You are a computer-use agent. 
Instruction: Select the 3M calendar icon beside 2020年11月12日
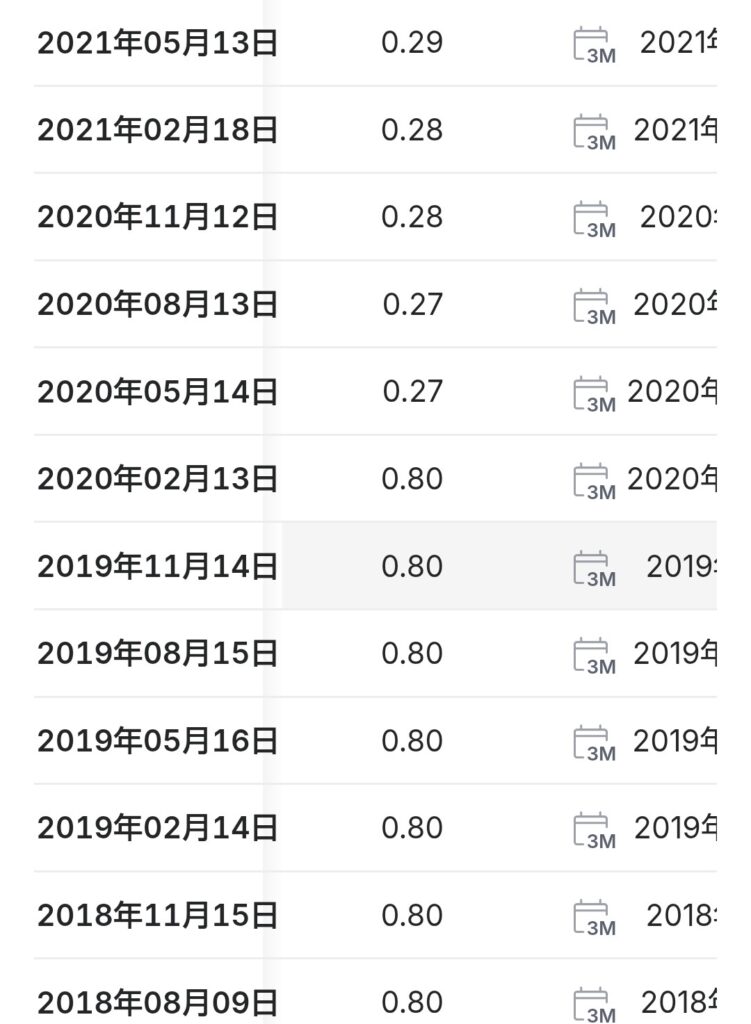click(593, 220)
